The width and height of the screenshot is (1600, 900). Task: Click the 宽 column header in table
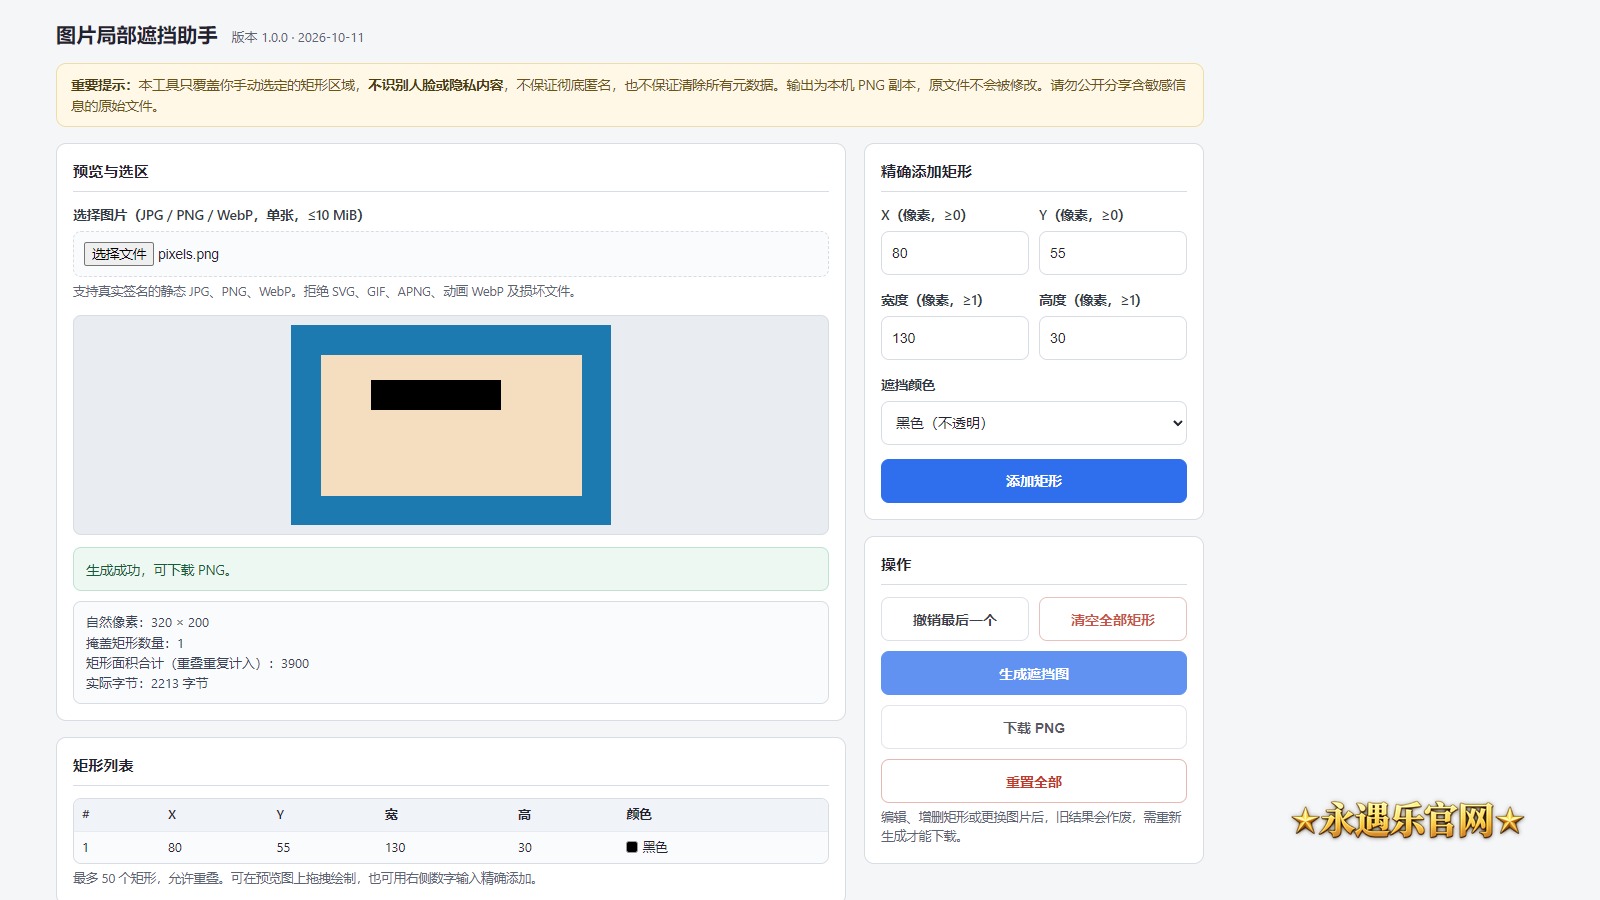391,814
